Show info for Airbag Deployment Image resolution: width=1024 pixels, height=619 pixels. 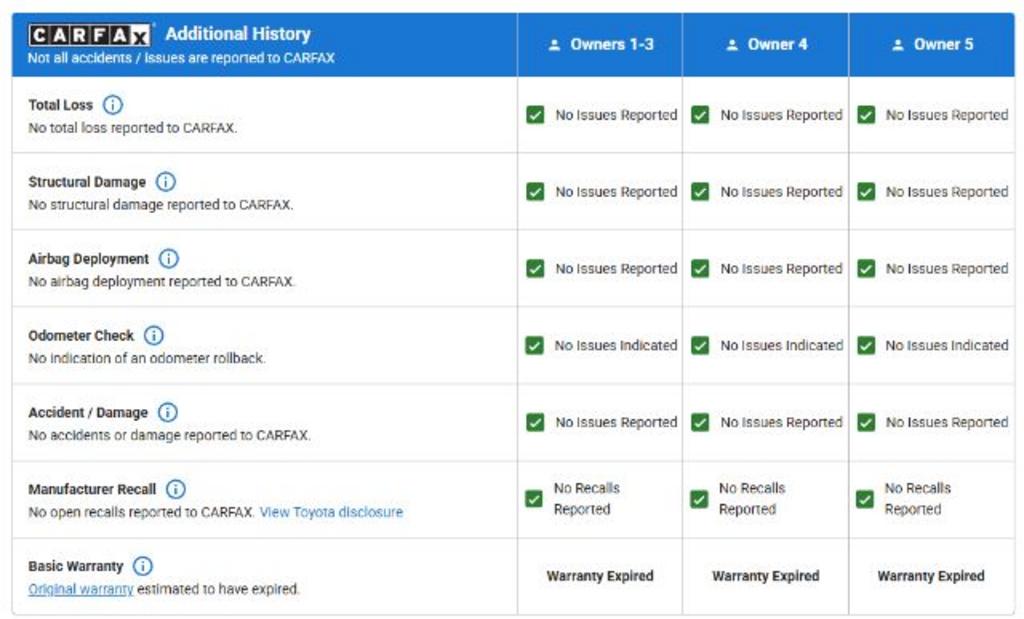click(x=168, y=259)
